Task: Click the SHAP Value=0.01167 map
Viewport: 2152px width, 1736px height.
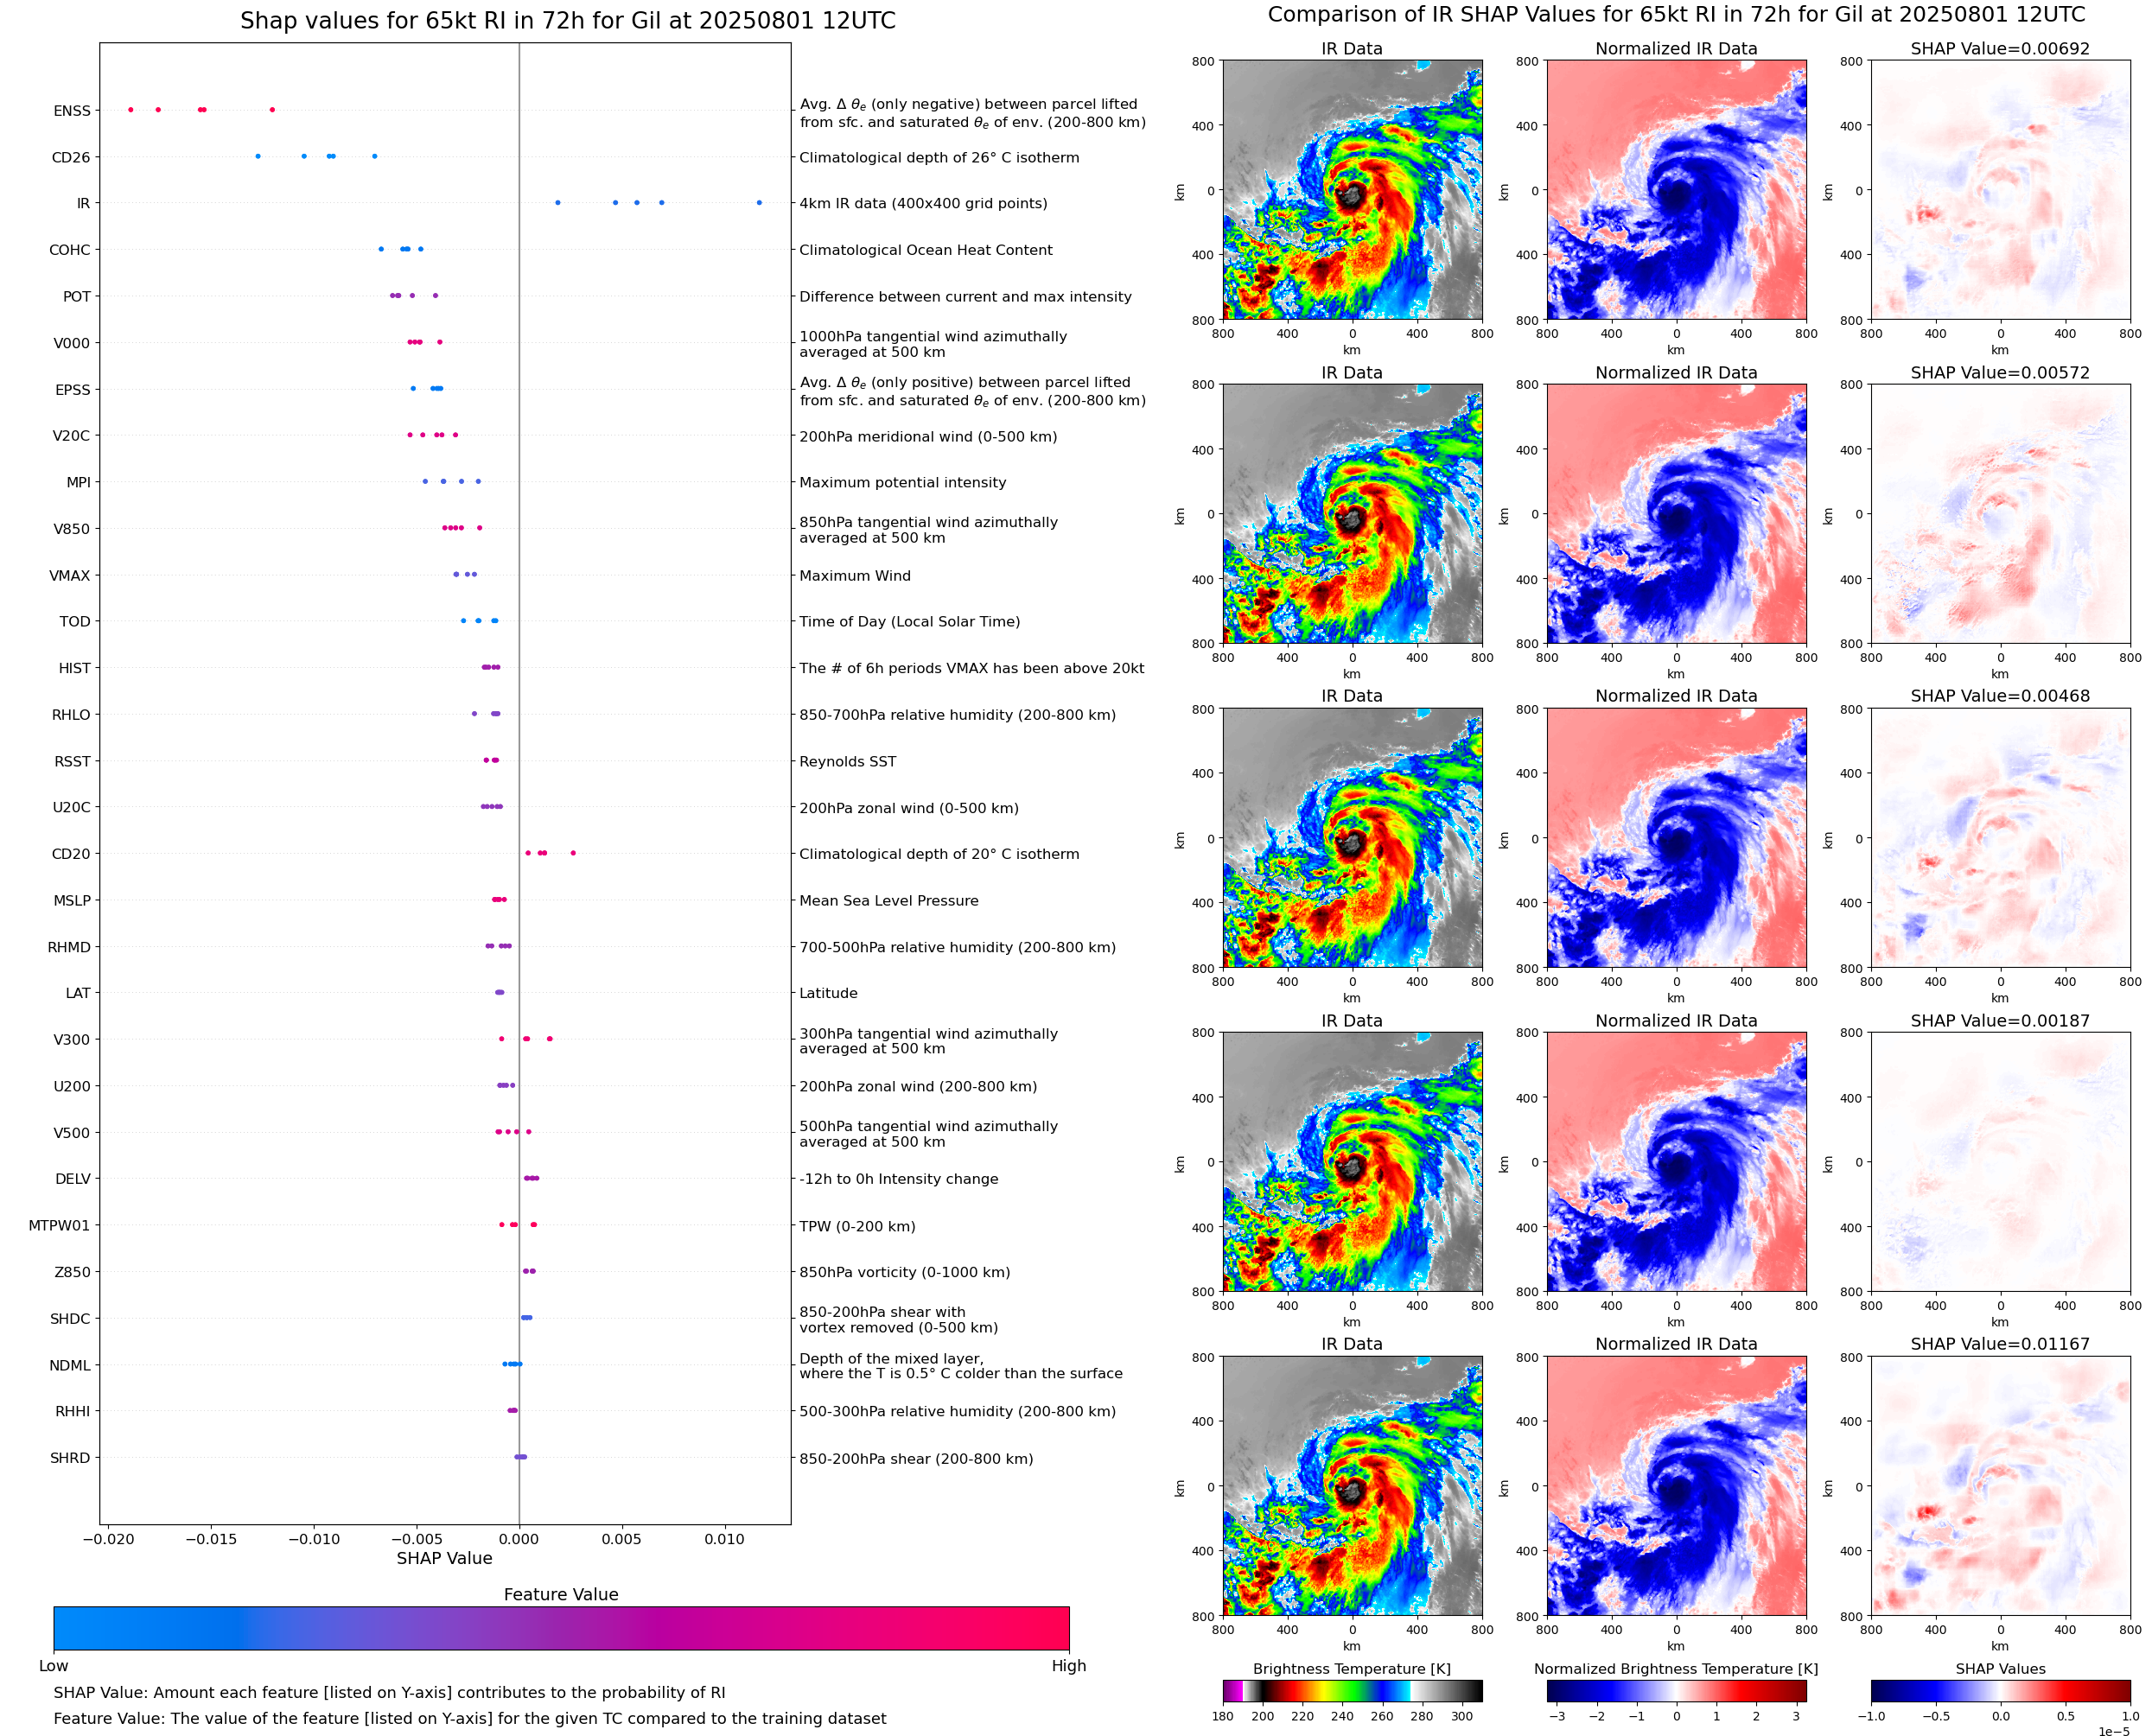Action: tap(2000, 1486)
